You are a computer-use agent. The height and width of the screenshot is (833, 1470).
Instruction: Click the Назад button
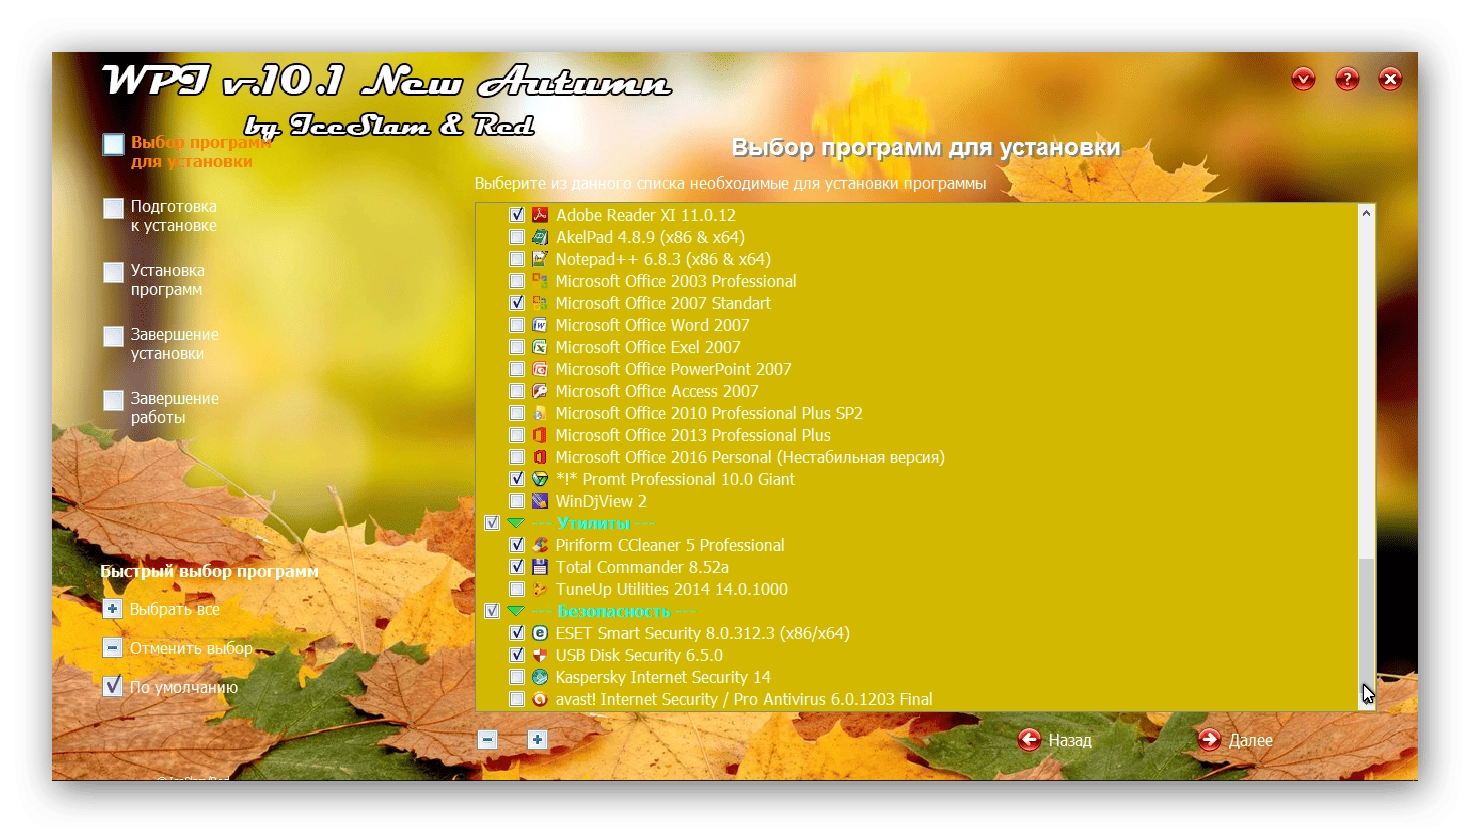pos(1055,740)
